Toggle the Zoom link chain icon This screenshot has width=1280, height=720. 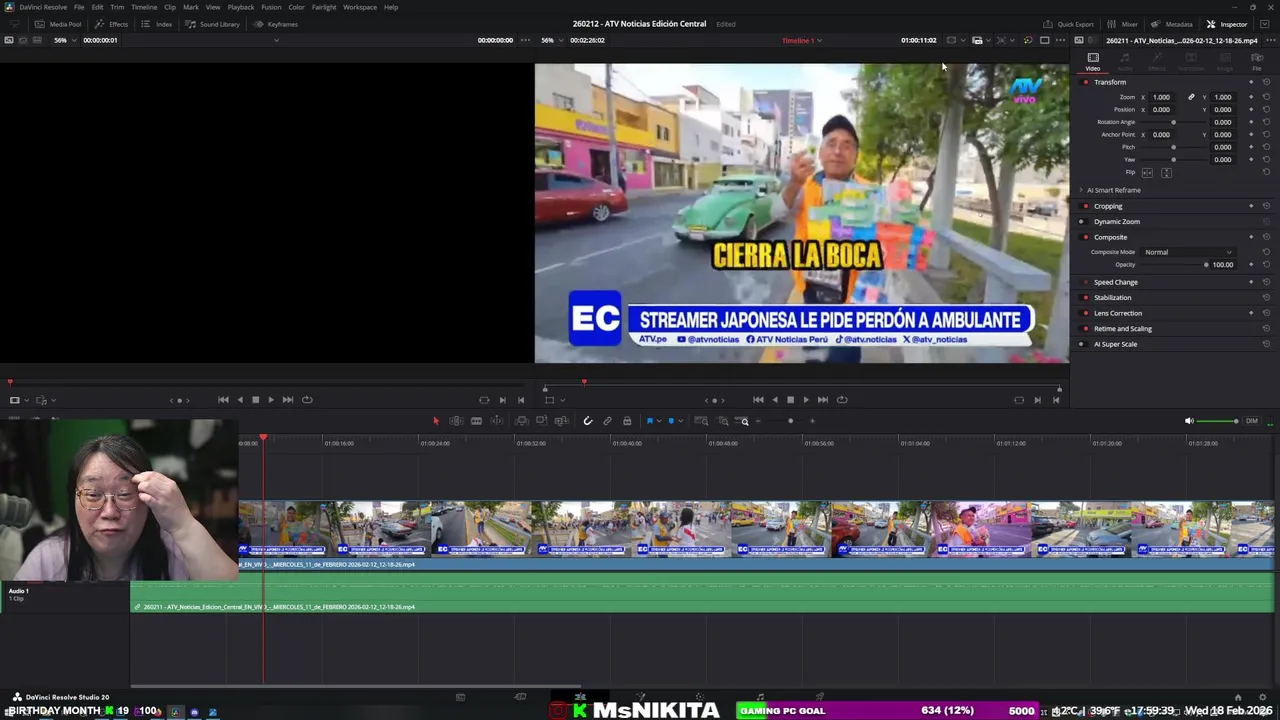click(1191, 97)
